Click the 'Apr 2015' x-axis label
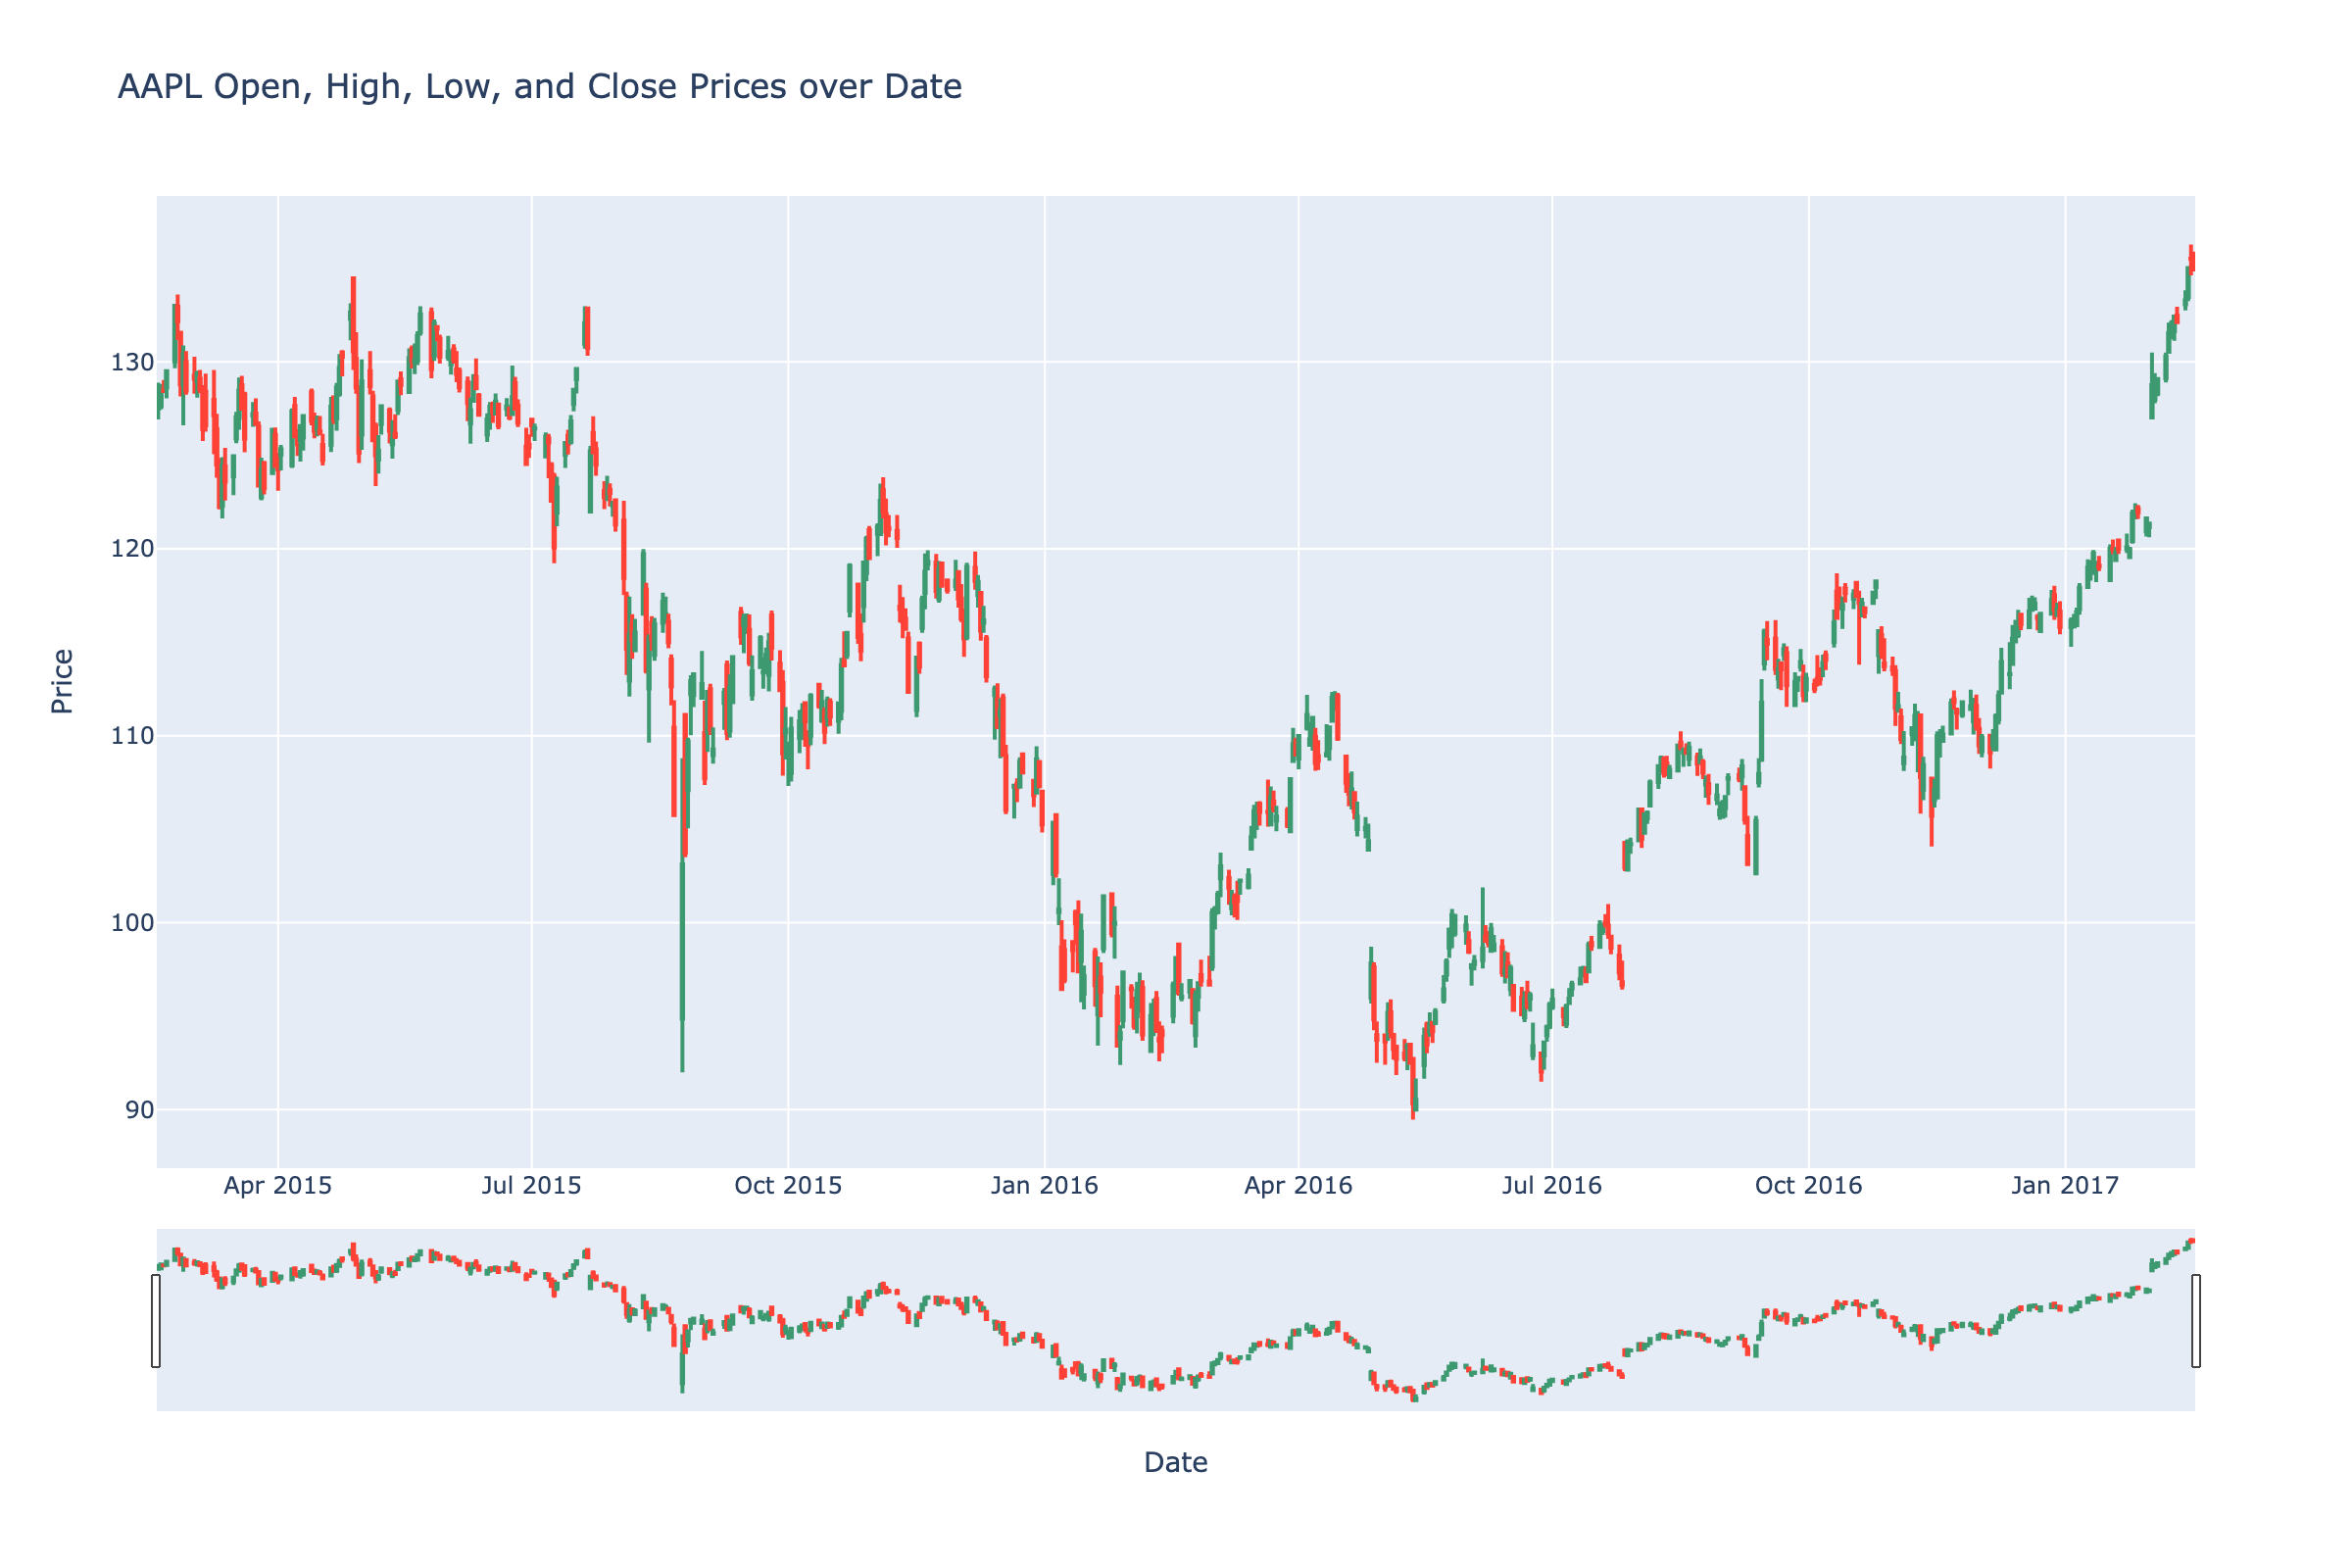Screen dimensions: 2352x1568 (x=278, y=1186)
